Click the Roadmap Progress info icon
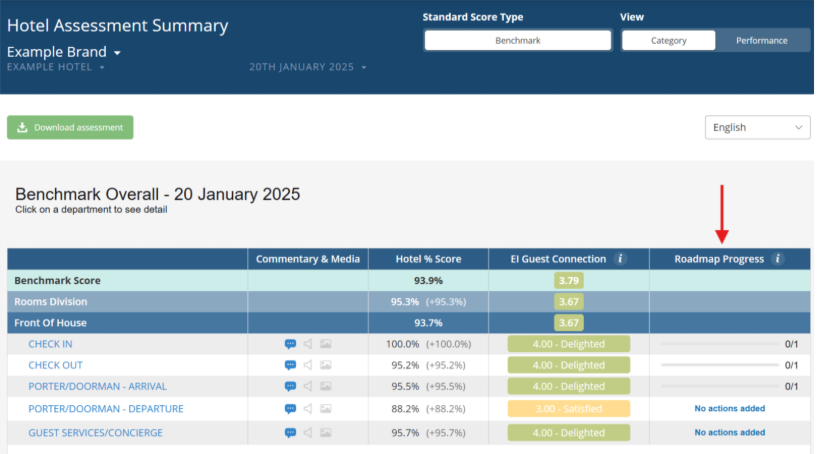Screen dimensions: 817x454 778,259
